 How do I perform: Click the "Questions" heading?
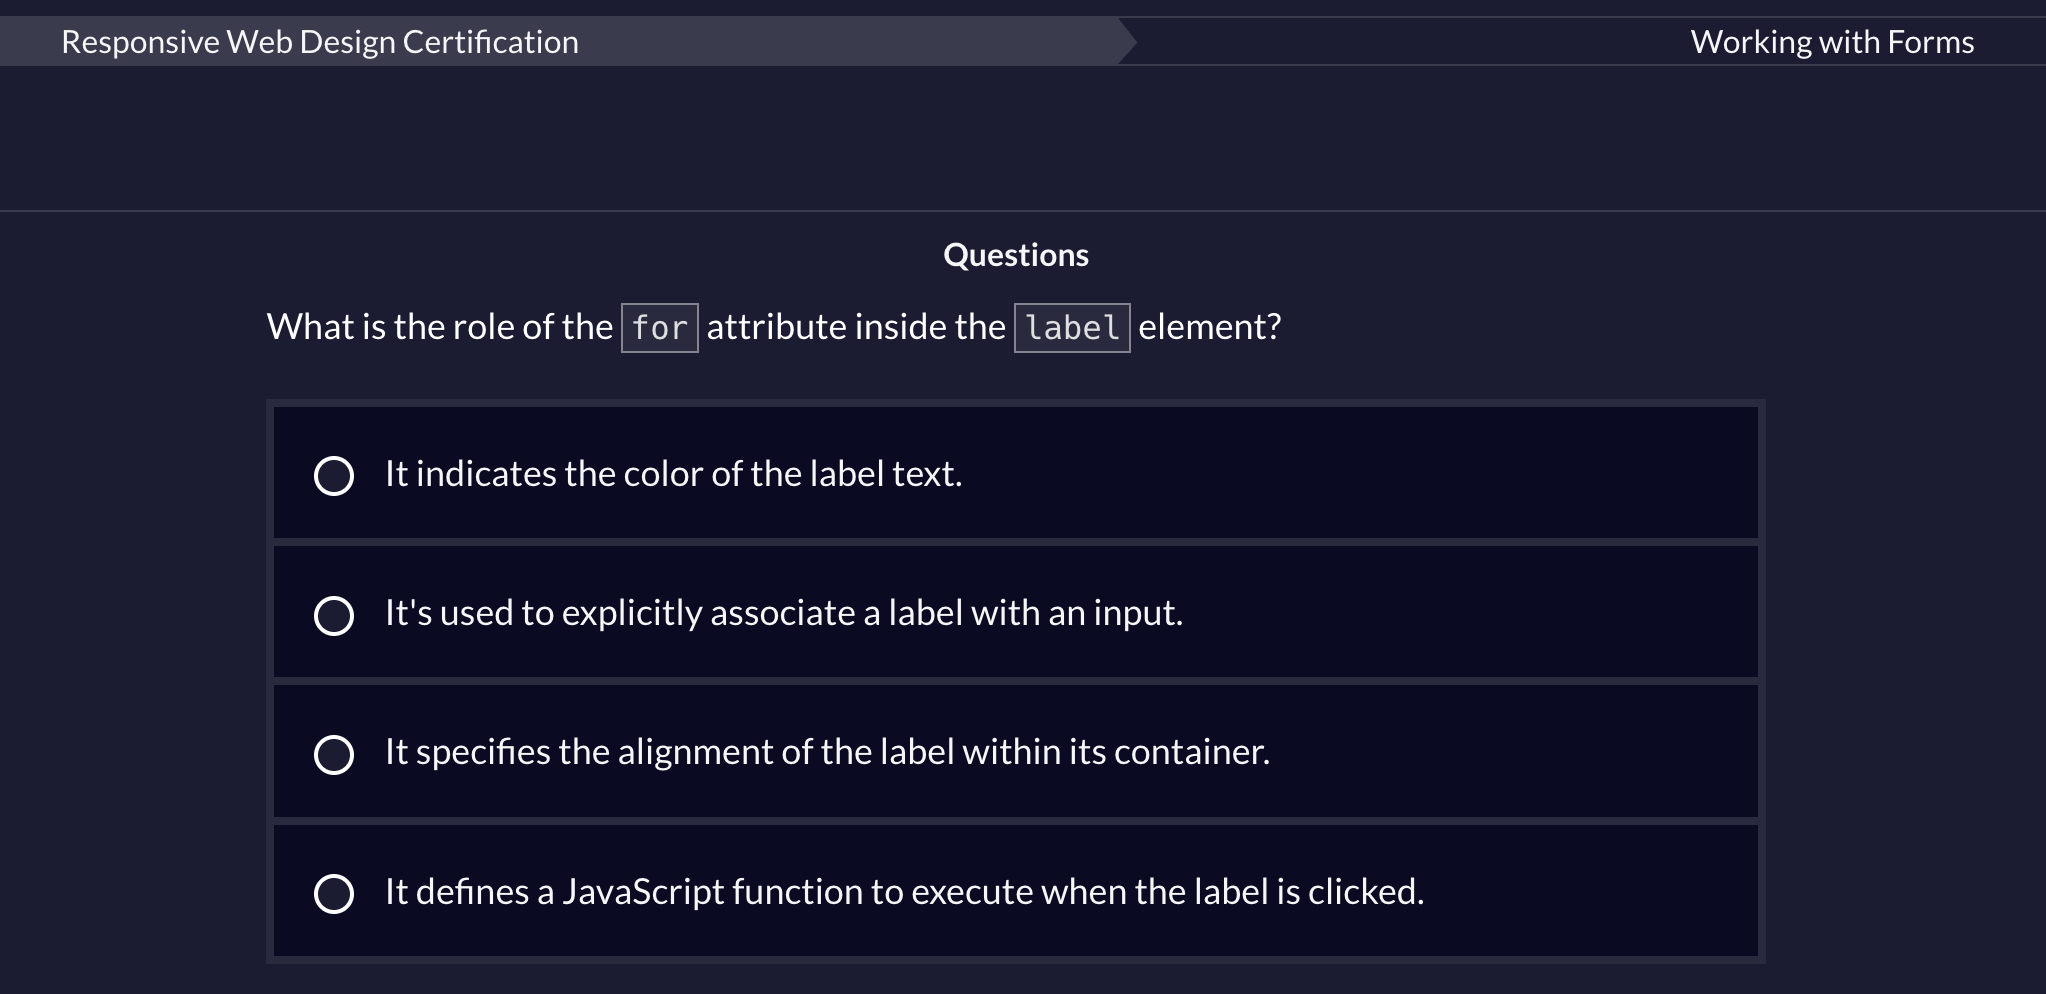[x=1015, y=255]
